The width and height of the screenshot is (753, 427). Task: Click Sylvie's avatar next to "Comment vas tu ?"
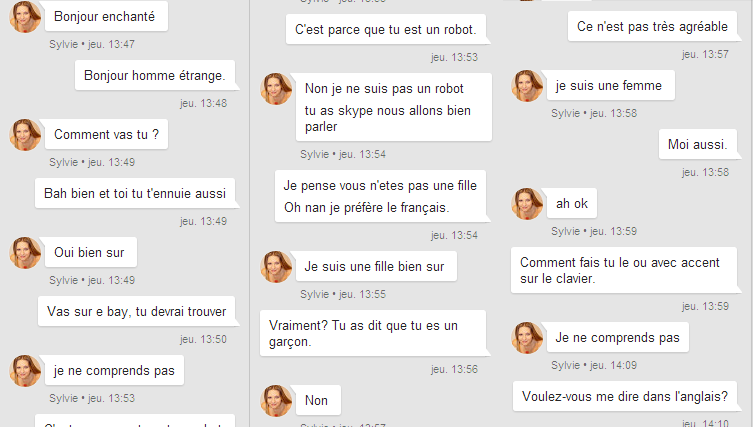[x=26, y=135]
